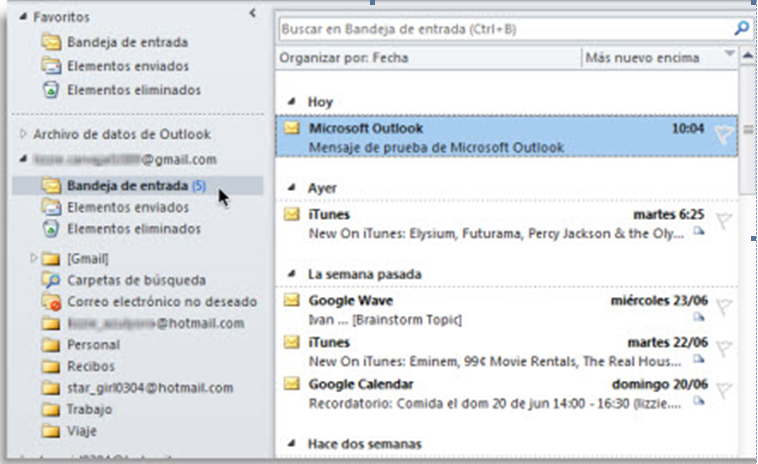Select Elementos enviados in gmail account

(x=128, y=207)
